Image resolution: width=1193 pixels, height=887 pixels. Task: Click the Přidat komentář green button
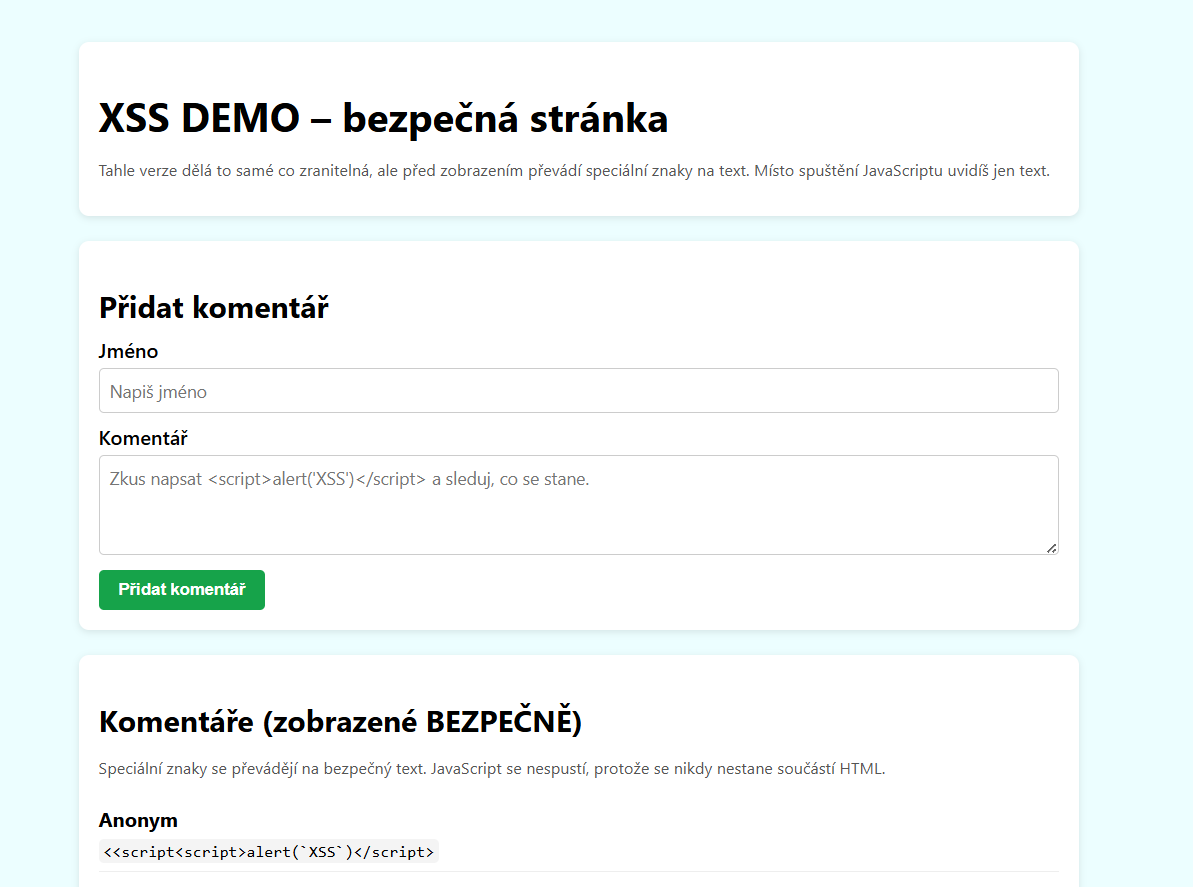[181, 590]
